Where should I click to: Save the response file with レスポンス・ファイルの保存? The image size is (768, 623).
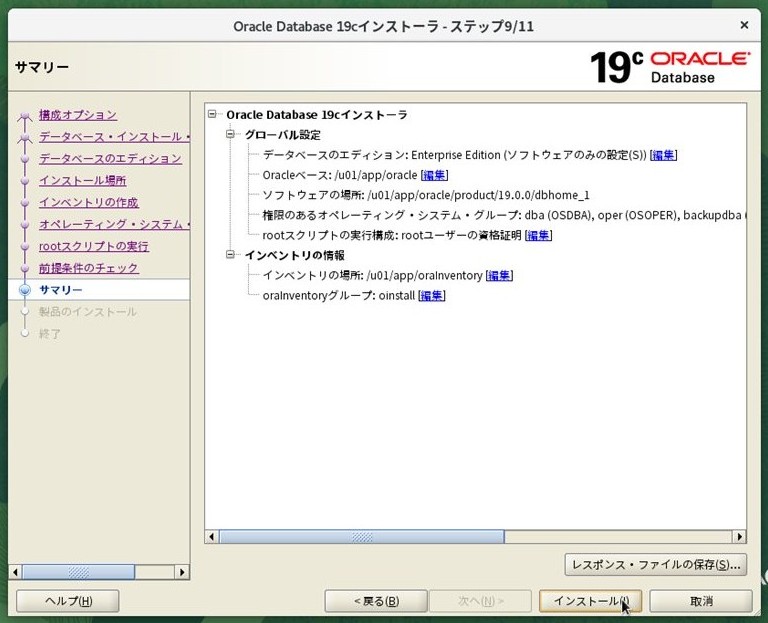656,565
